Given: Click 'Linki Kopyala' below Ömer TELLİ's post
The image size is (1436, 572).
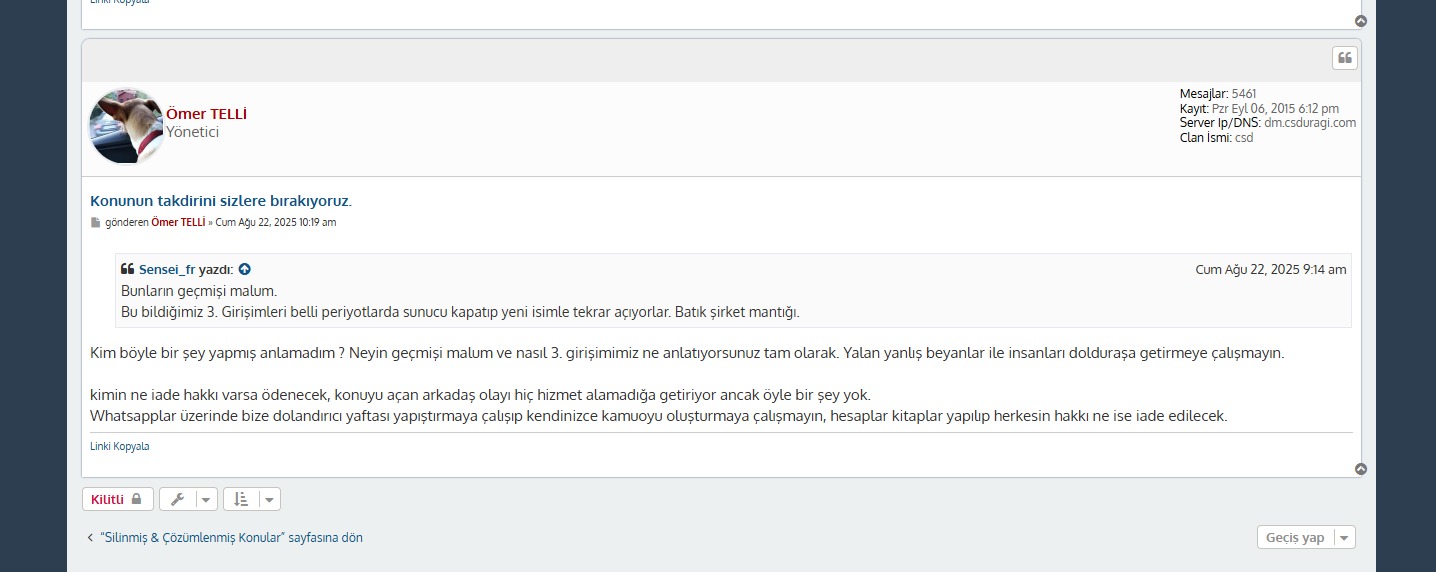Looking at the screenshot, I should [120, 446].
